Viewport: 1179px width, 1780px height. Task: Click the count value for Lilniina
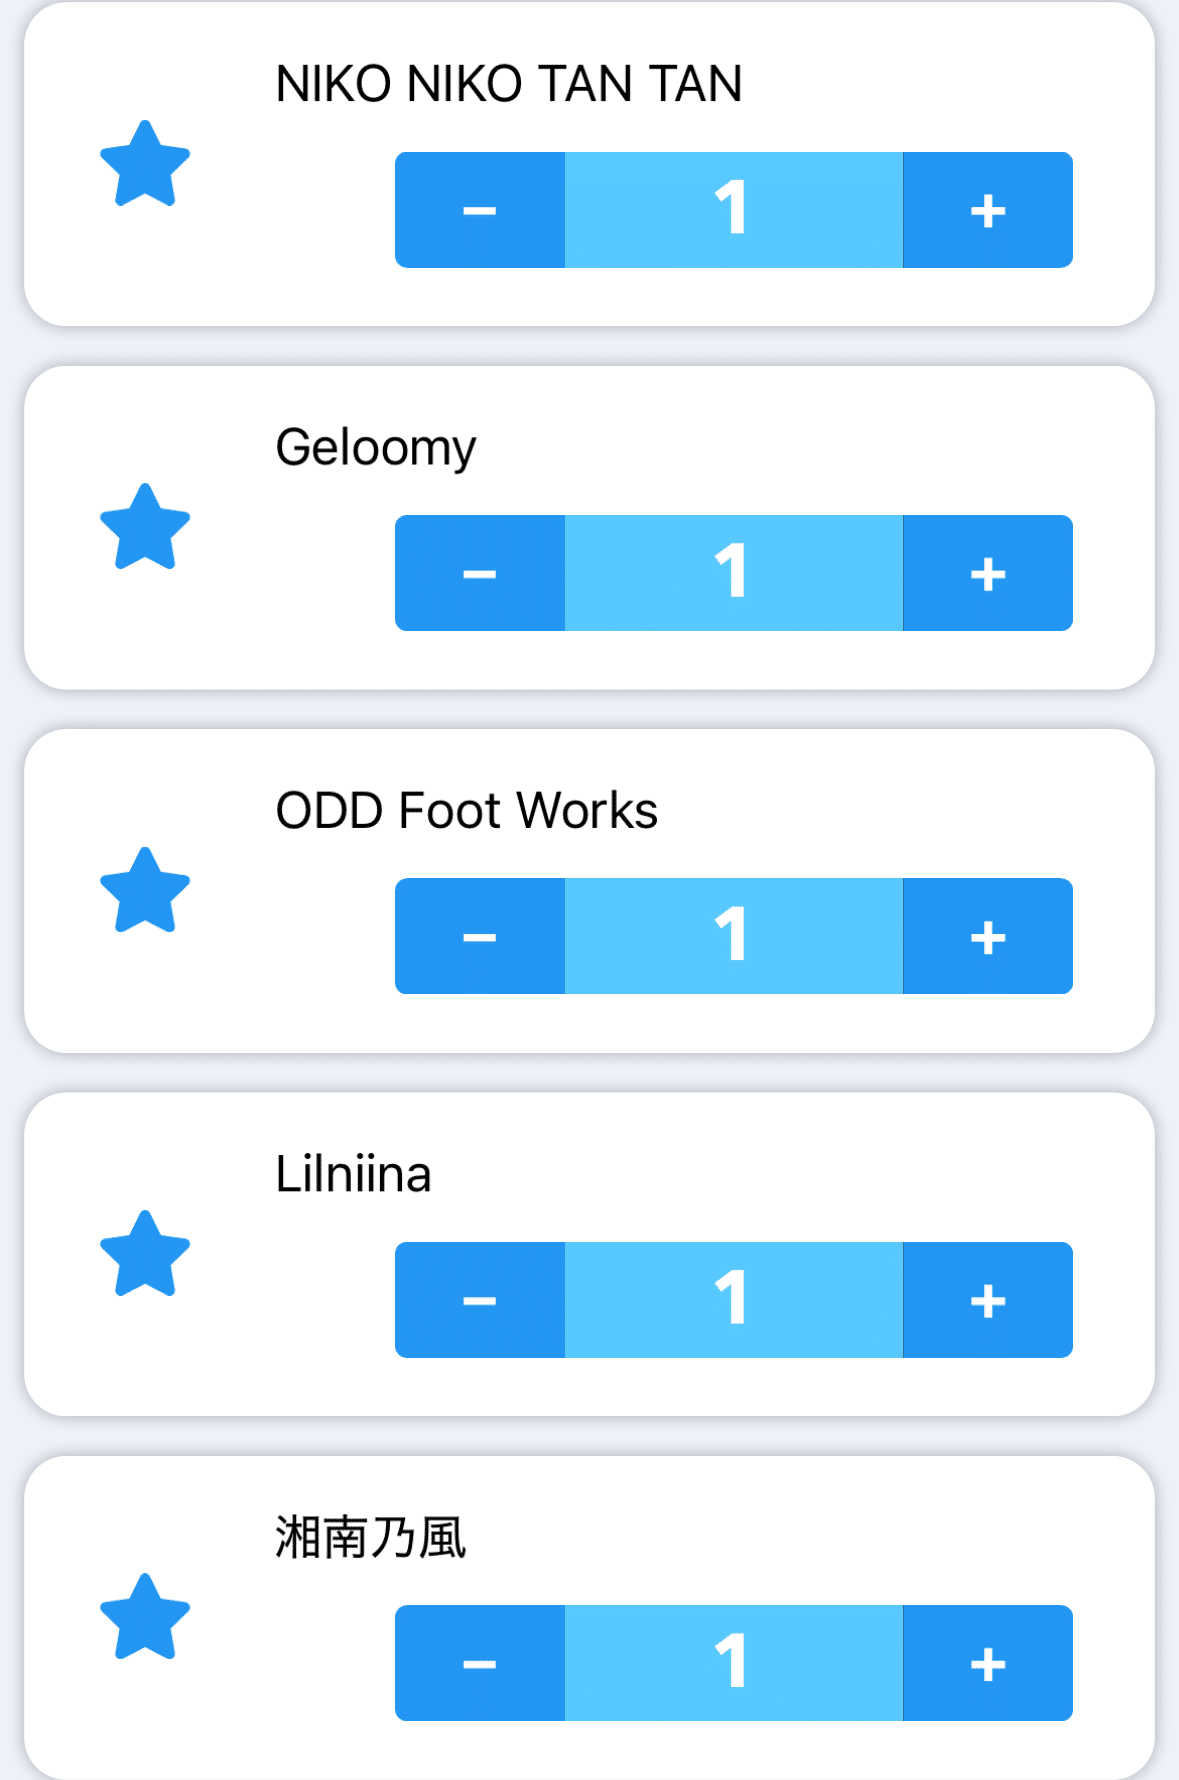(x=733, y=1300)
